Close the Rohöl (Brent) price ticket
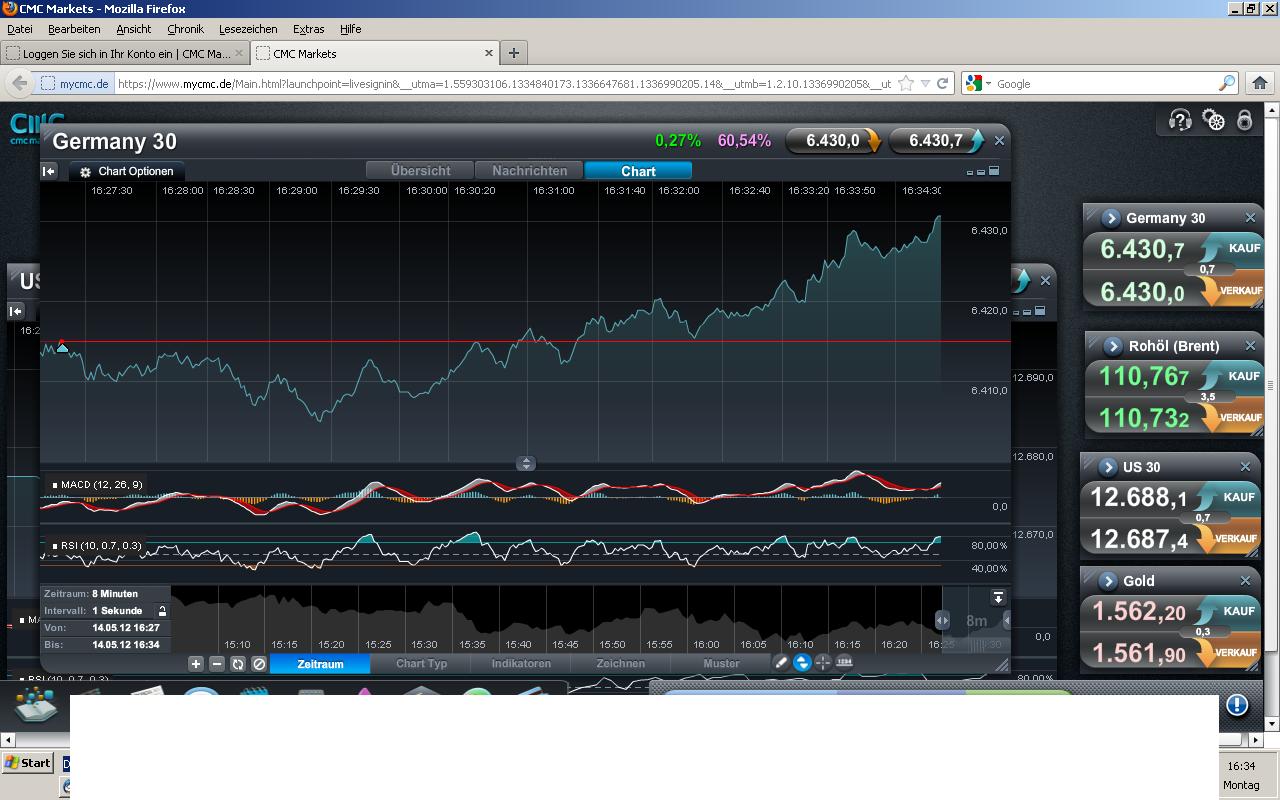The height and width of the screenshot is (800, 1280). coord(1250,346)
